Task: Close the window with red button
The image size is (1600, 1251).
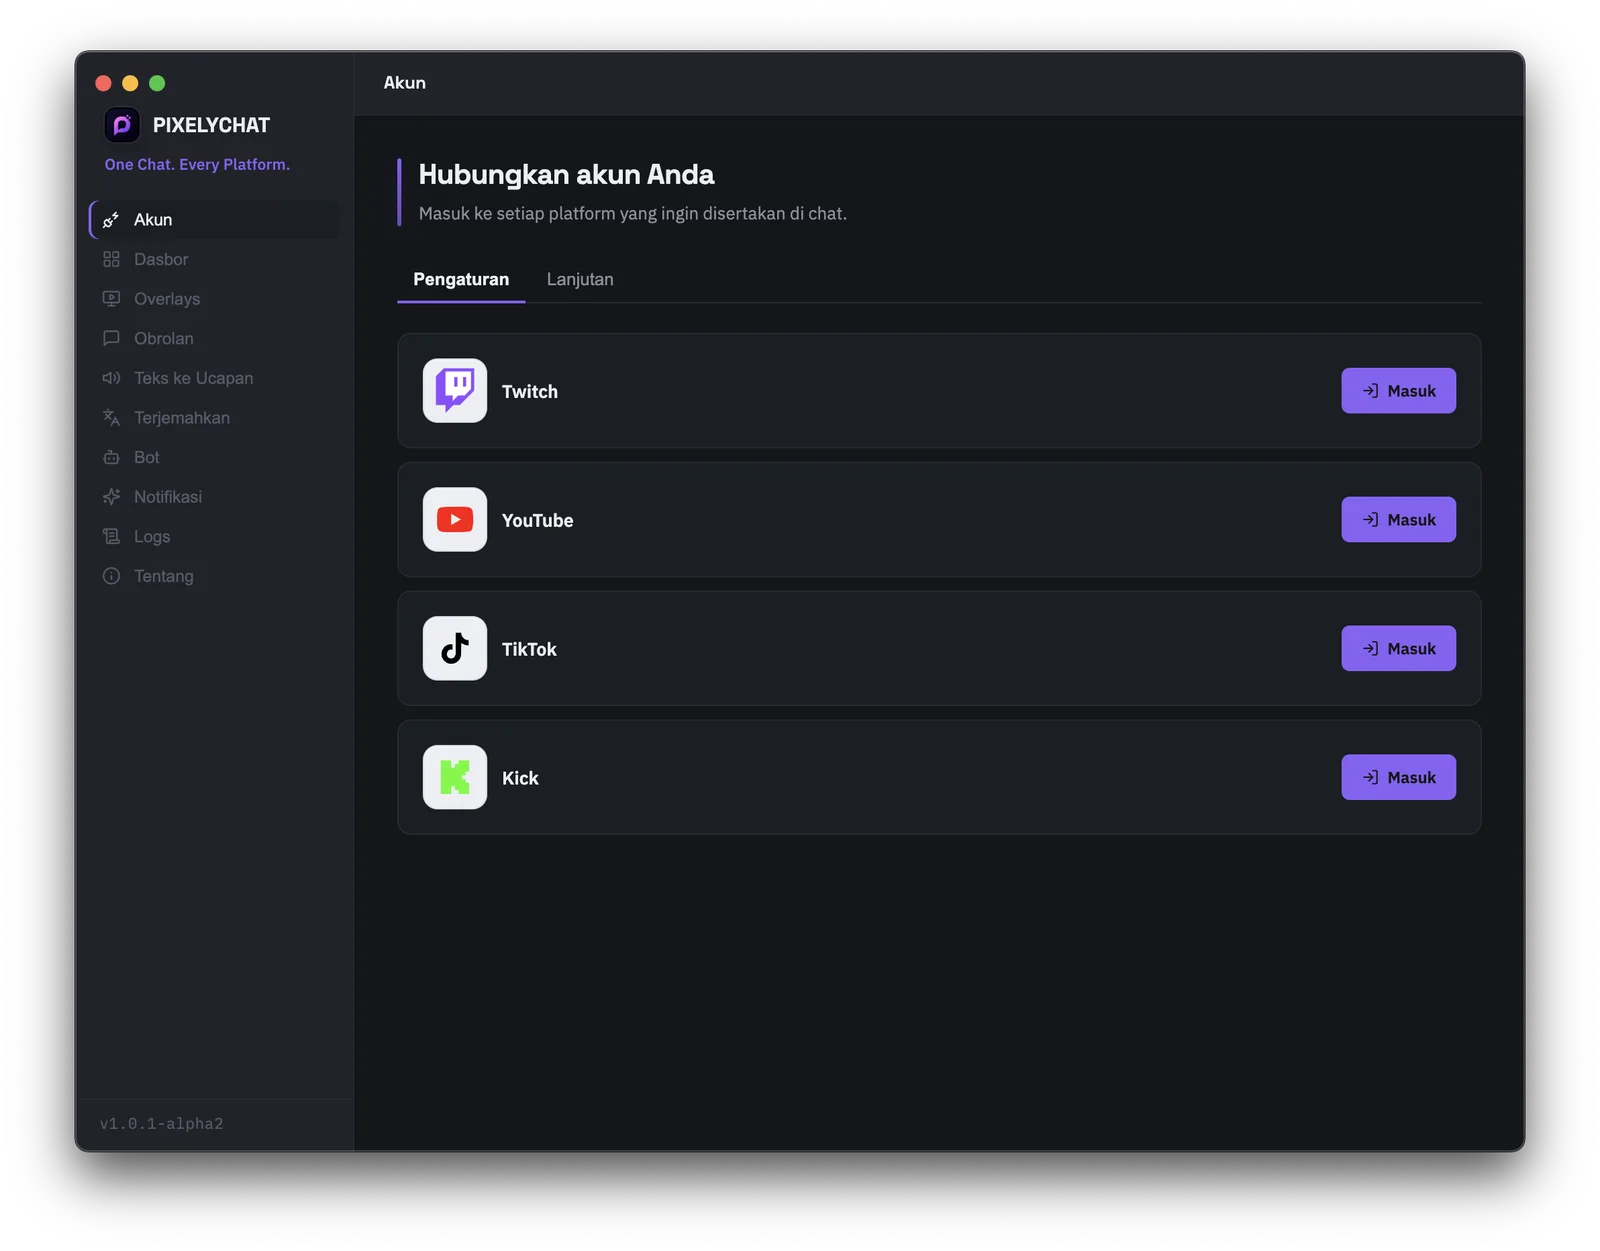Action: point(103,83)
